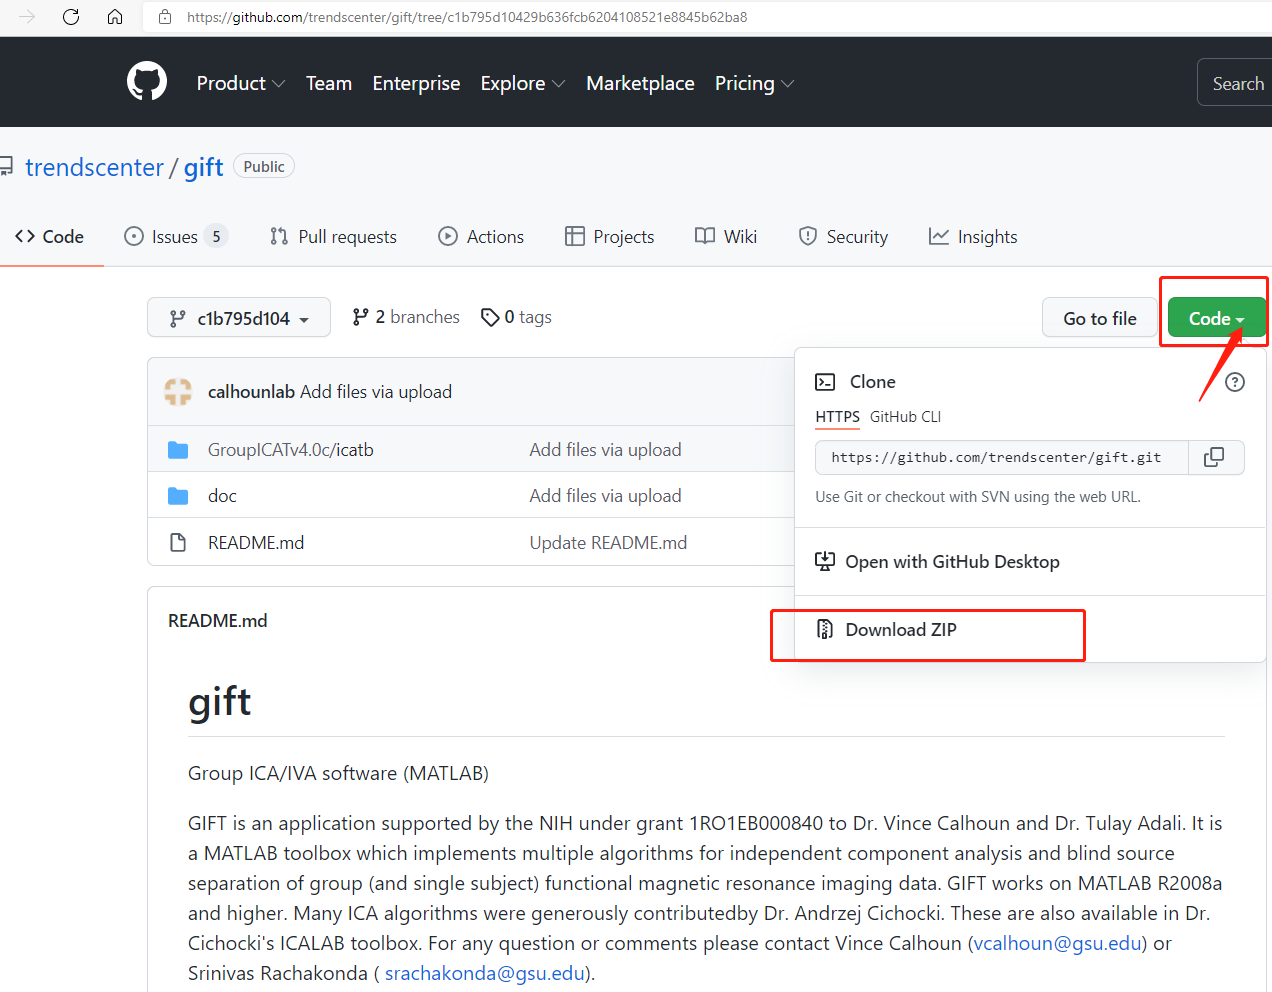Click the Public visibility badge

[264, 166]
